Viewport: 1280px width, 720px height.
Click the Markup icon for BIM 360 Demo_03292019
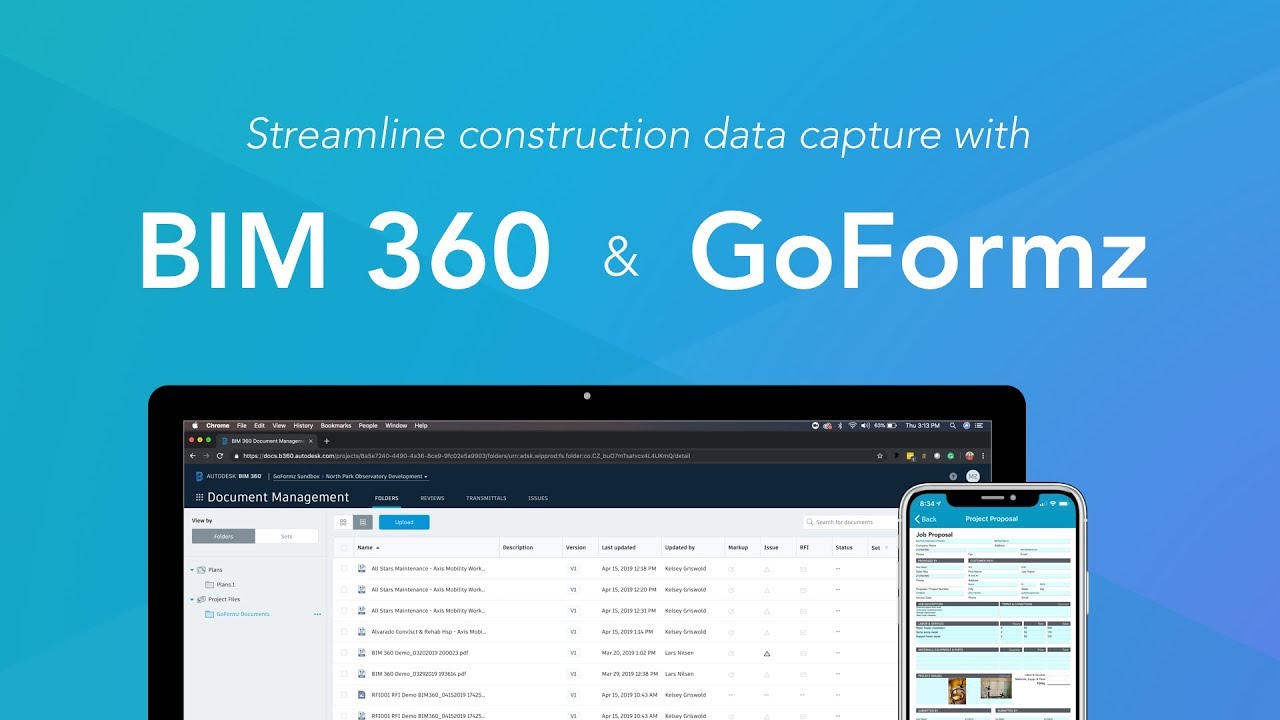(731, 674)
